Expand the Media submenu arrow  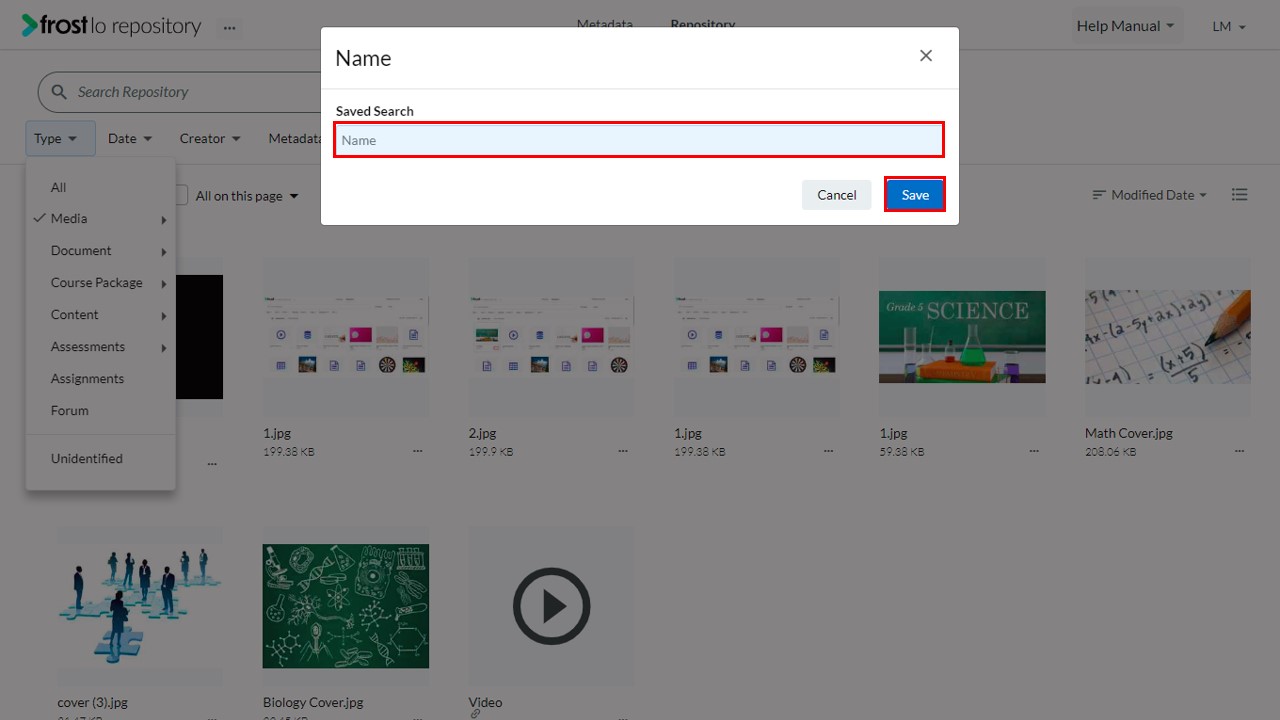point(163,220)
